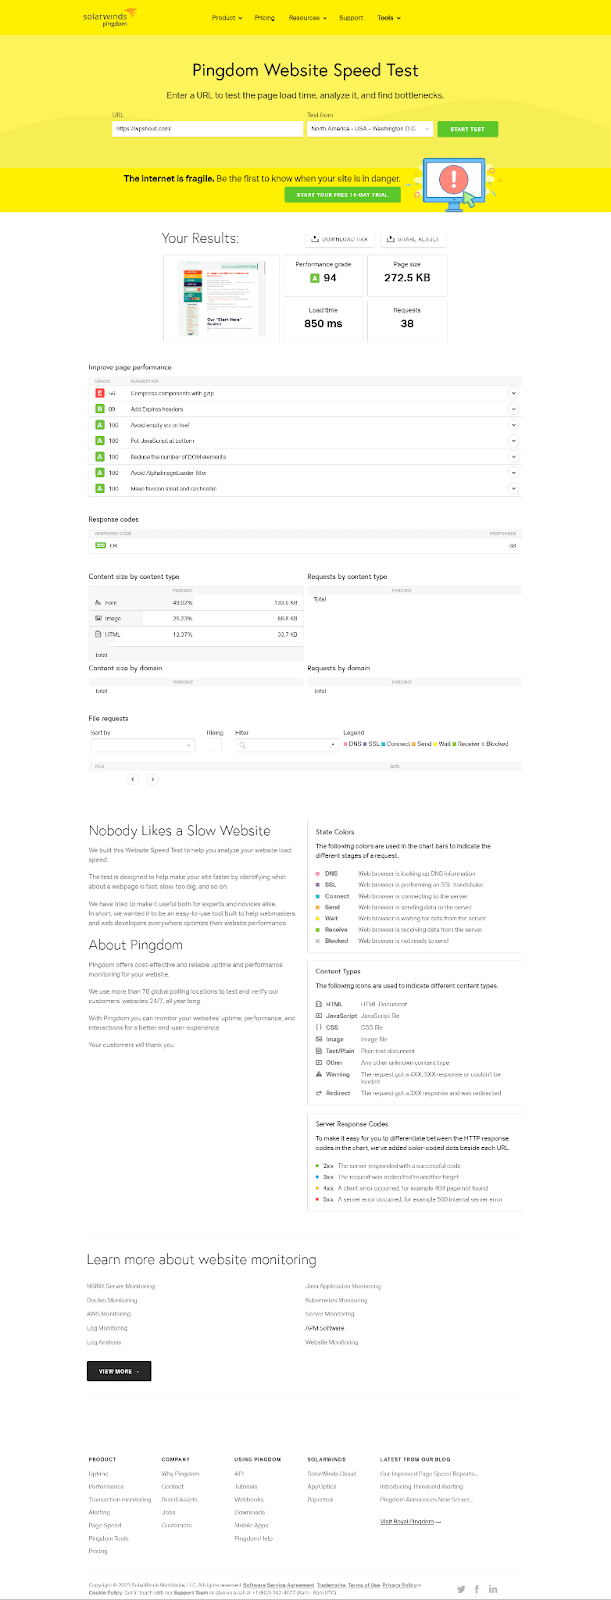
Task: Go to next page of file requests
Action: 152,779
